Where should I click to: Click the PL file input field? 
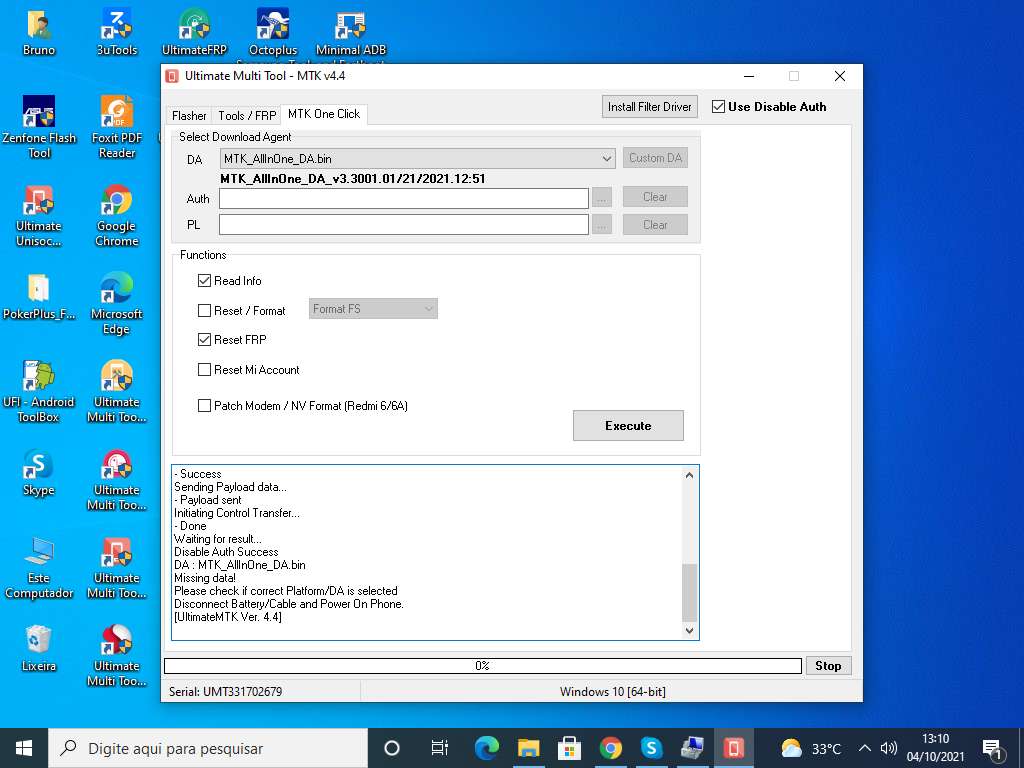[x=404, y=225]
